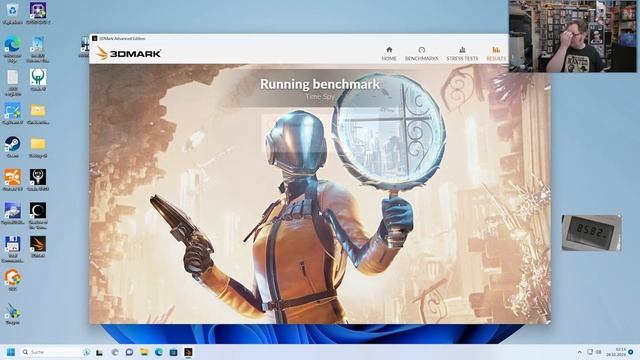Open Task View from the taskbar

coord(99,352)
